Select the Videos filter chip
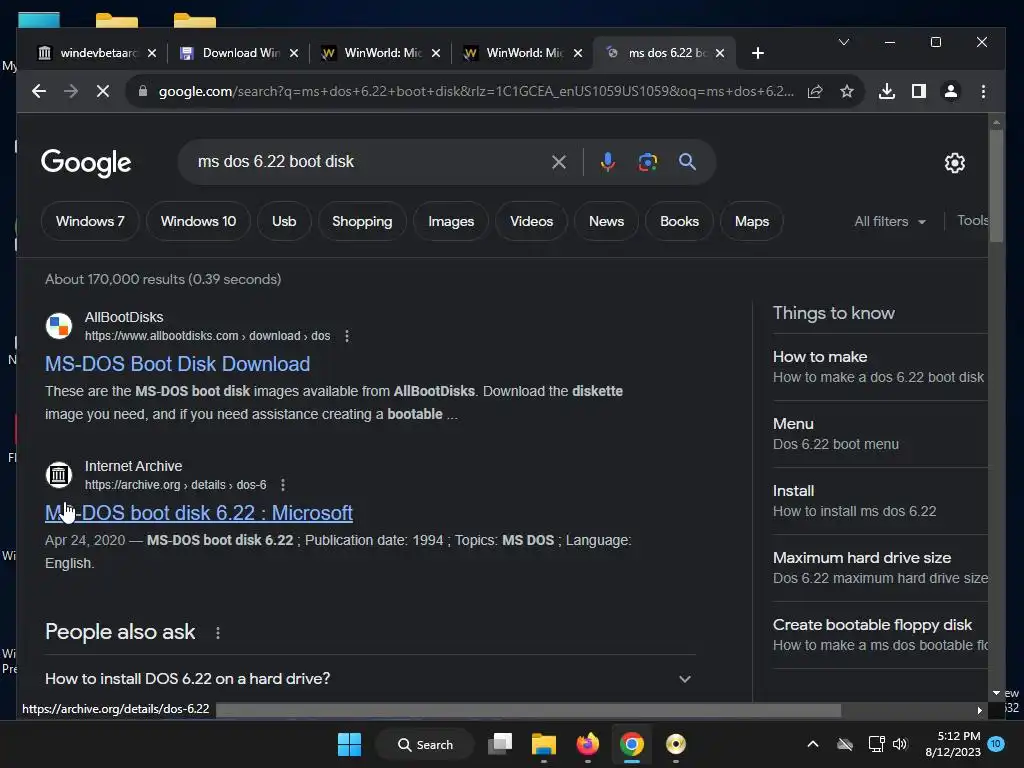This screenshot has height=768, width=1024. [x=532, y=221]
